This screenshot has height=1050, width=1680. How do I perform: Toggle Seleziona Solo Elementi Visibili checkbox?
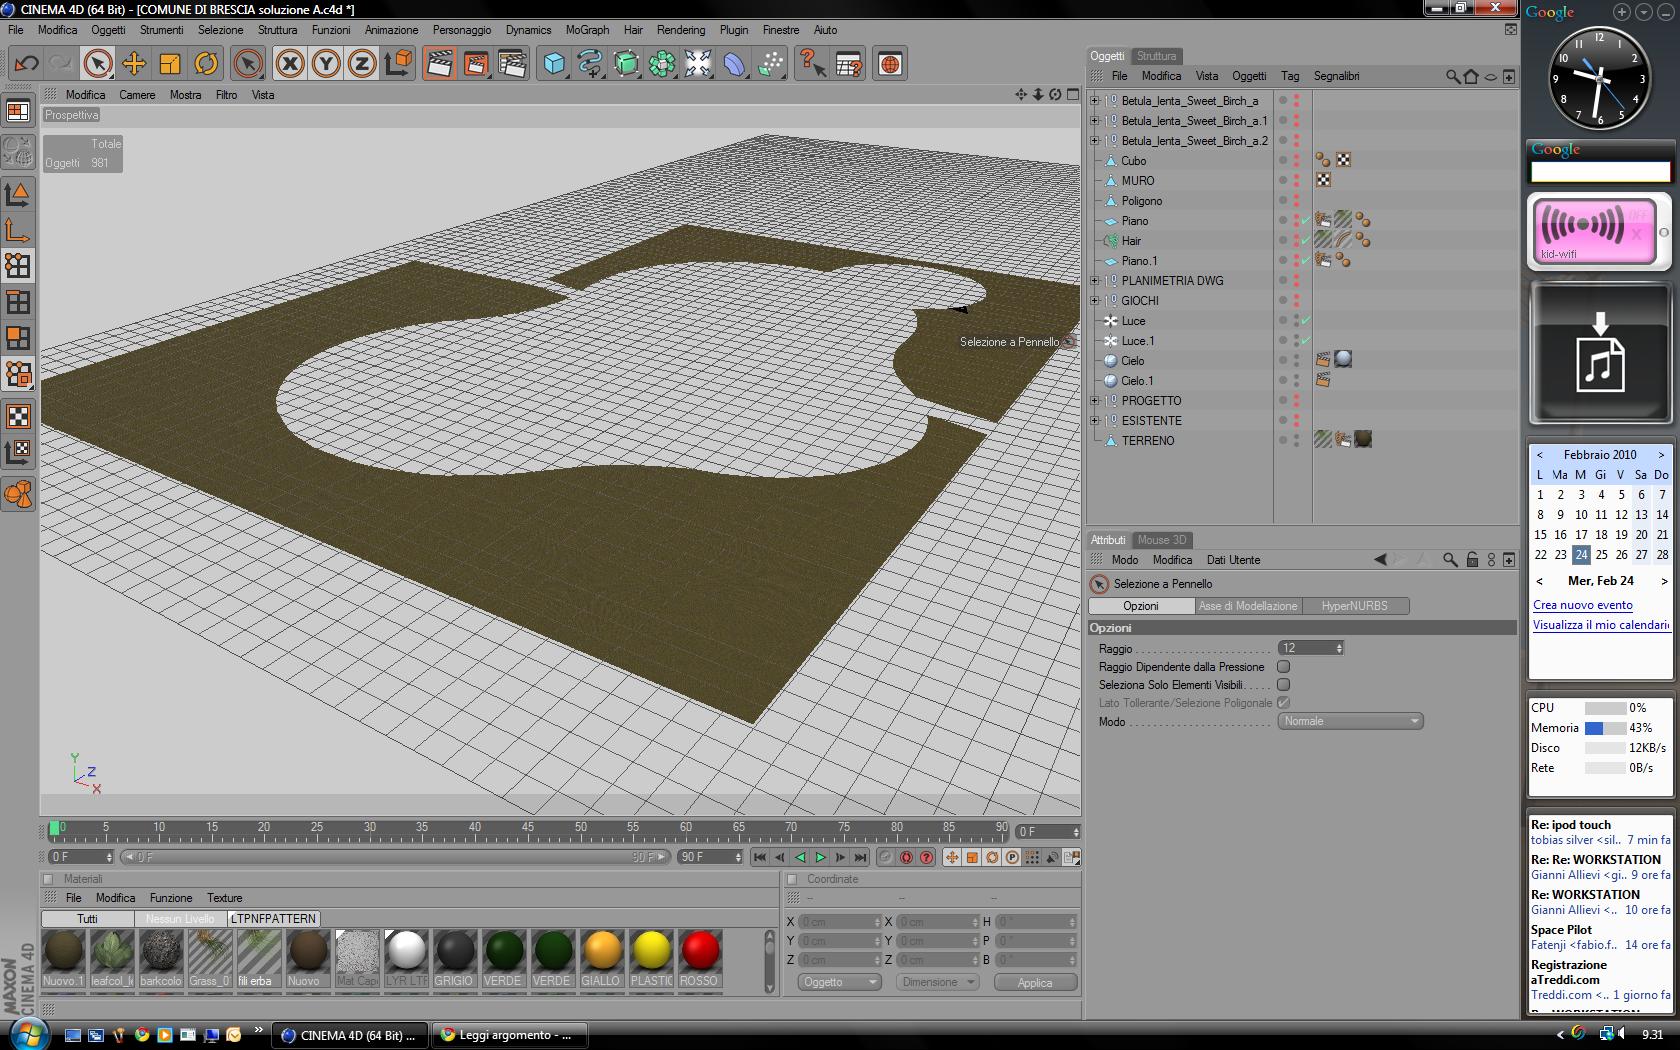(1283, 685)
